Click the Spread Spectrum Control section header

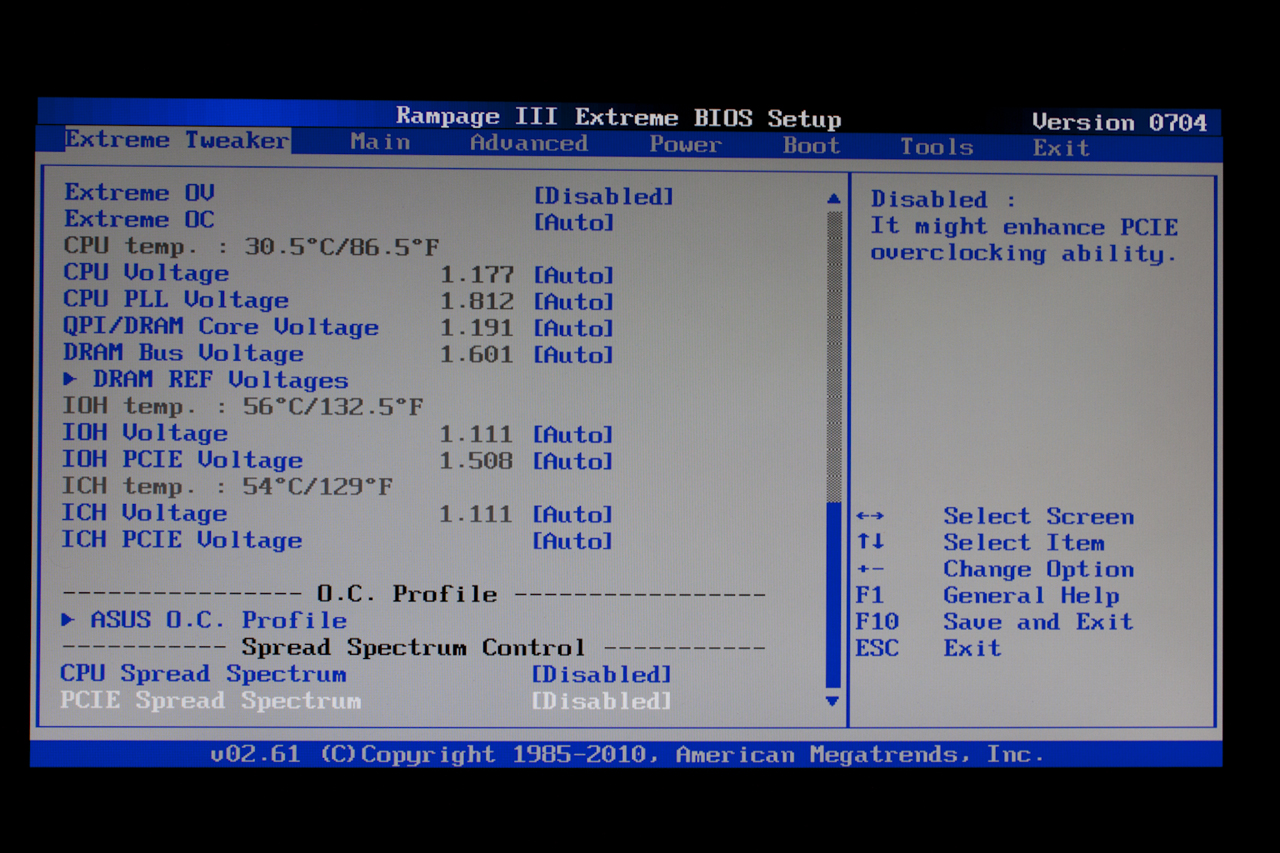(x=413, y=647)
